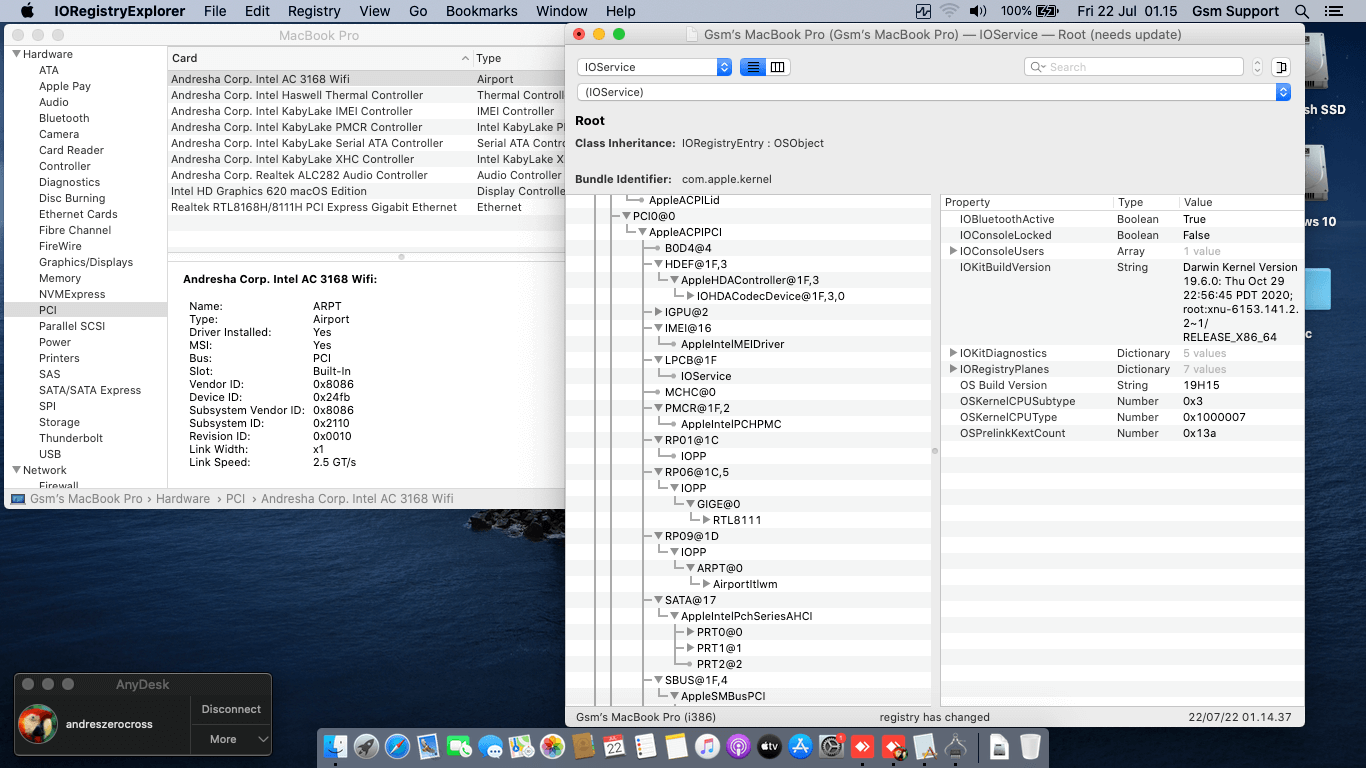
Task: Open the More dropdown in AnyDesk
Action: 231,739
